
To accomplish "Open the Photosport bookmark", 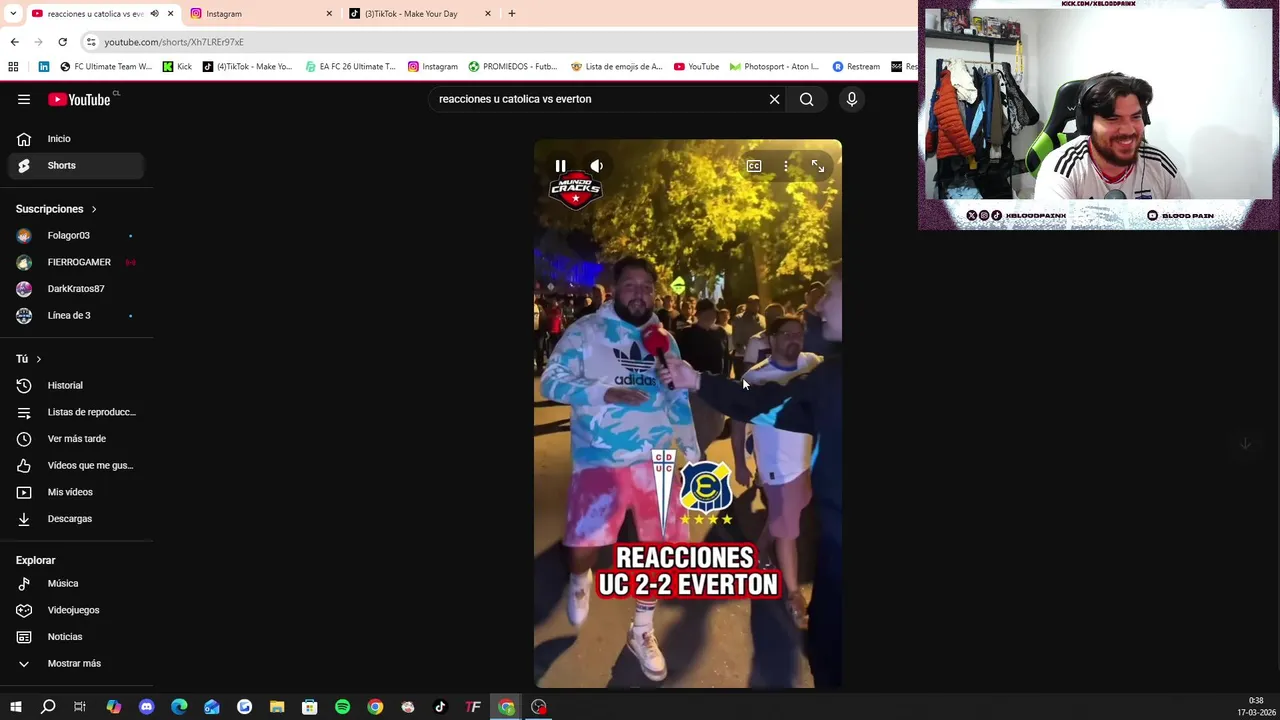I will 774,67.
